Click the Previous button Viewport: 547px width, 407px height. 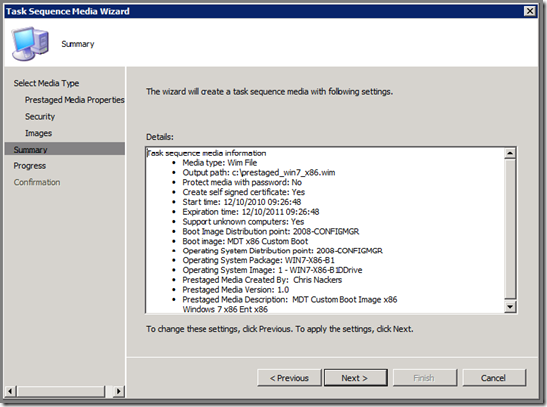click(289, 378)
